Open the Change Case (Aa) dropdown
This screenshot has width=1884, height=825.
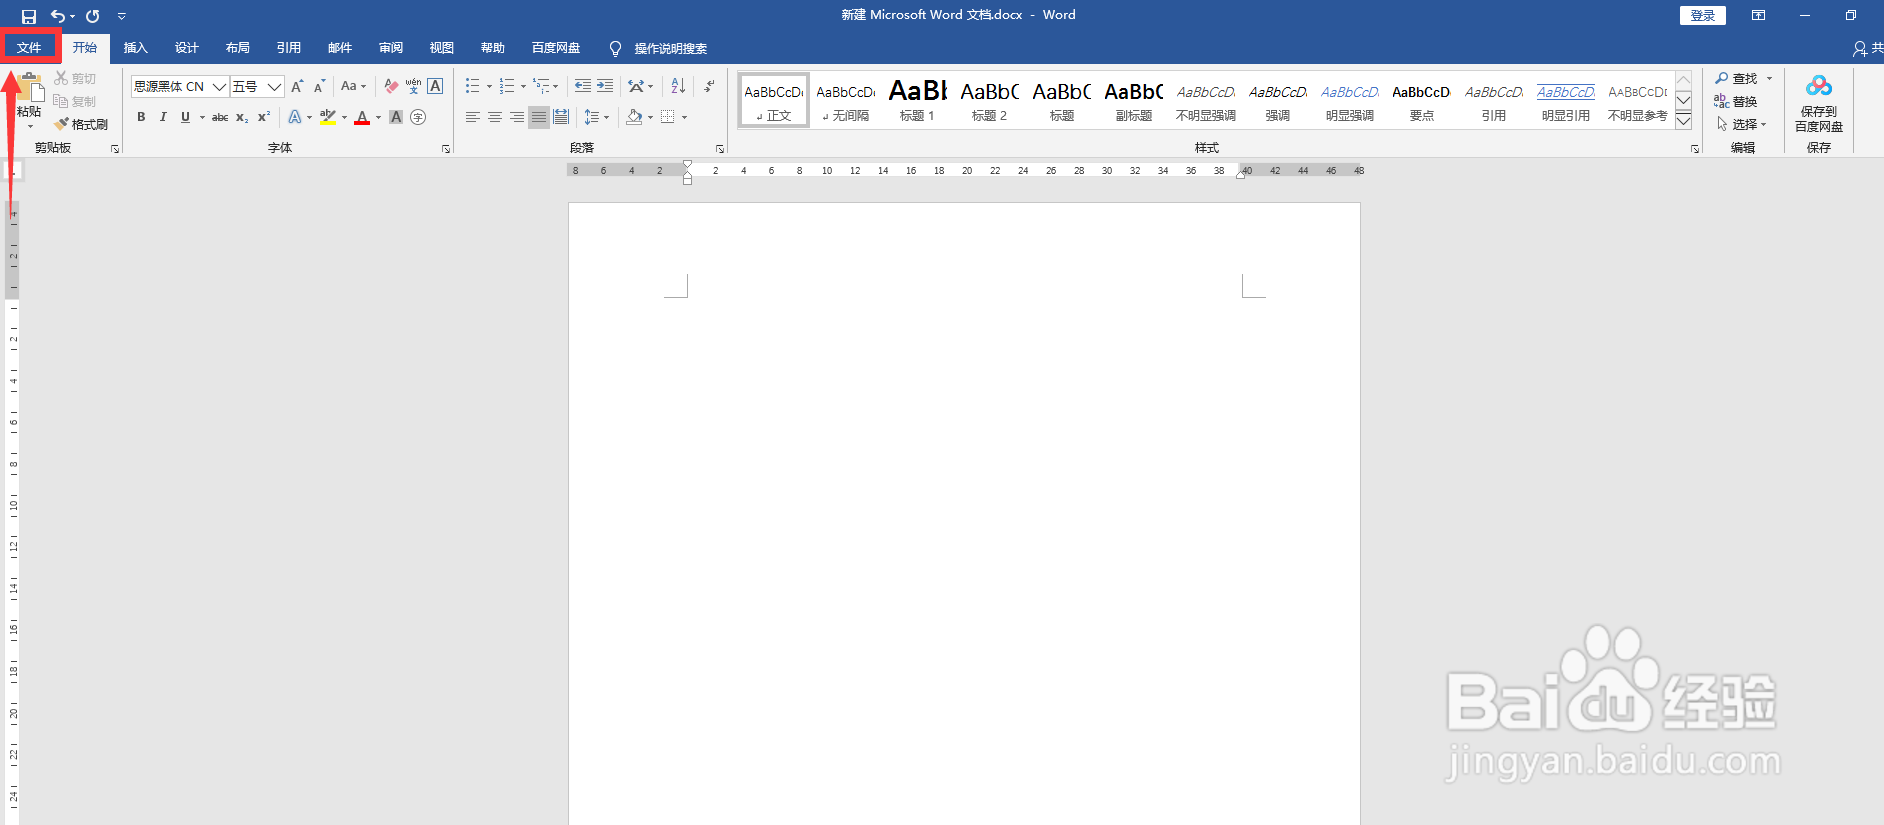[x=353, y=86]
